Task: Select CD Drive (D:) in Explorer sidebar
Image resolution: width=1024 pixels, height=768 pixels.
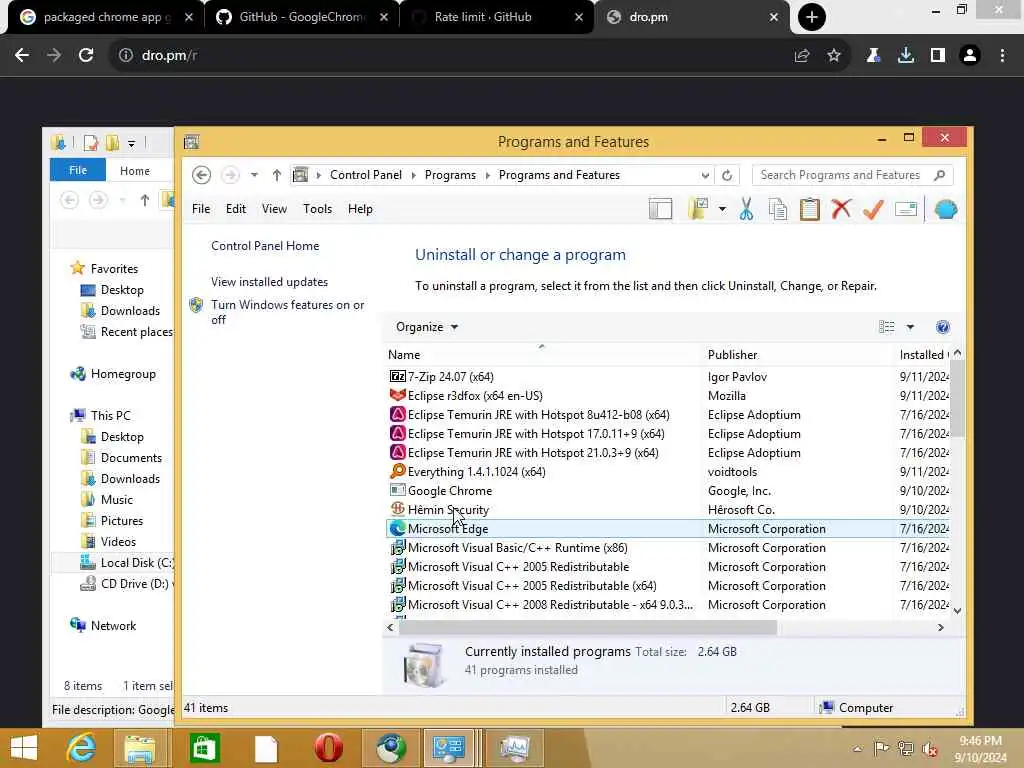Action: [134, 584]
